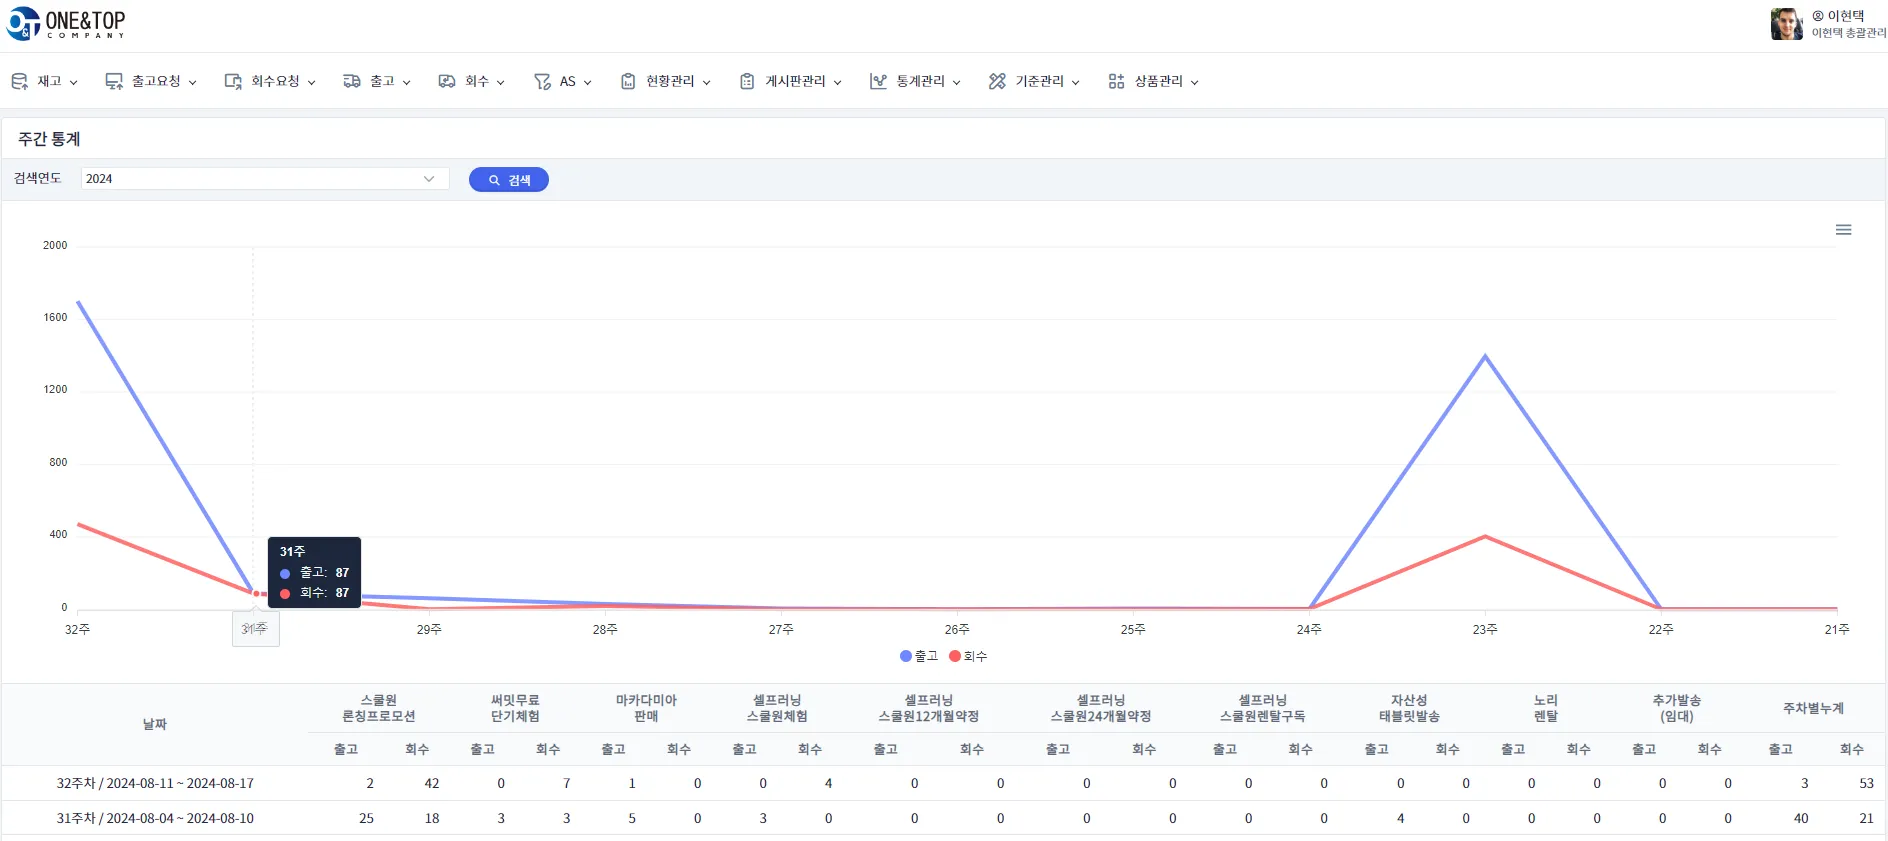Open the 기준관리 menu
1888x841 pixels.
coord(1034,81)
